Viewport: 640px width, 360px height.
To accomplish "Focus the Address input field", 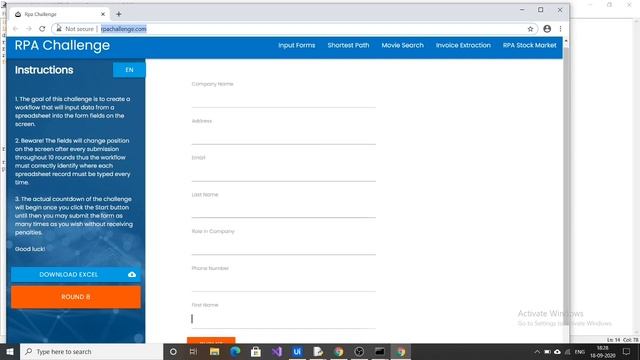I will [283, 136].
